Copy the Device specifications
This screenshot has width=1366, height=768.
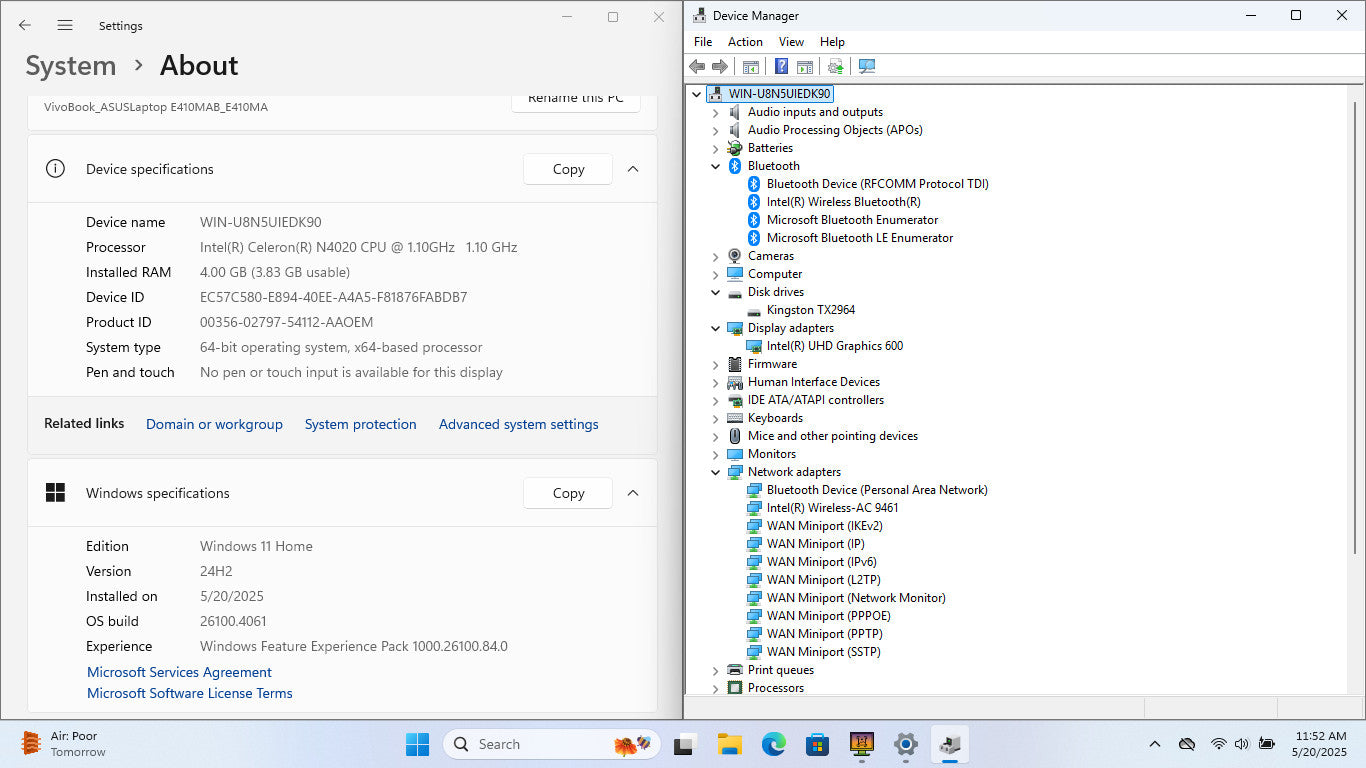coord(568,169)
